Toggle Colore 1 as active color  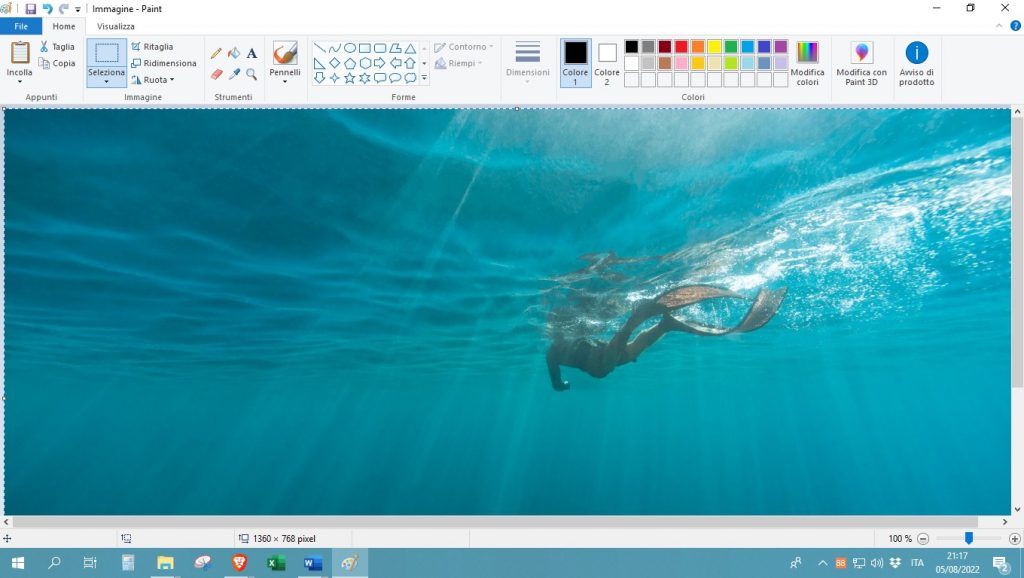[575, 62]
